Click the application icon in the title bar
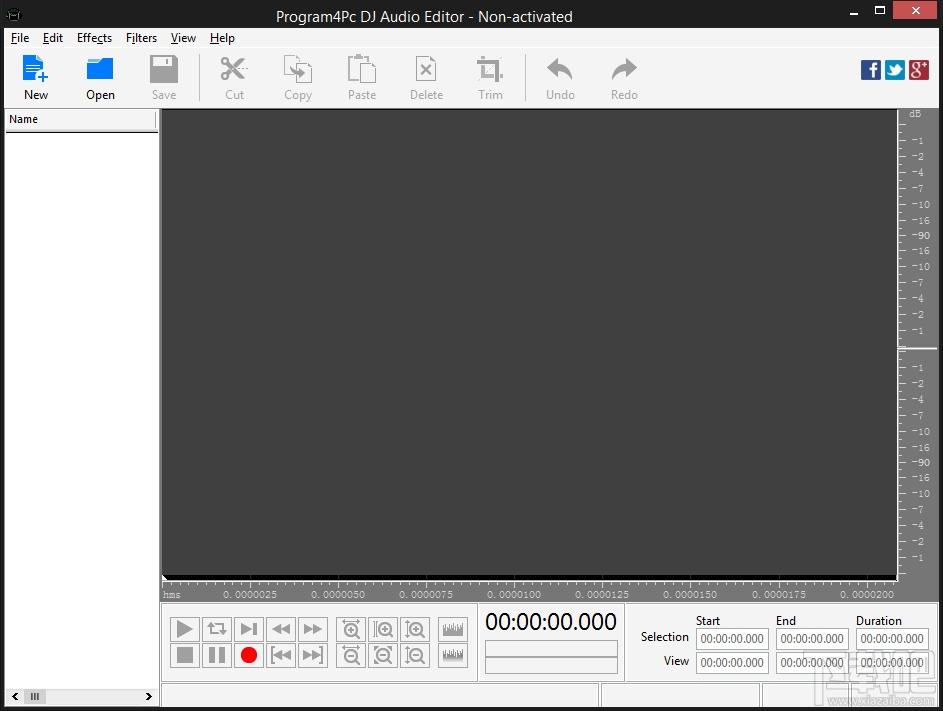Screen dimensions: 943x711 click(13, 14)
